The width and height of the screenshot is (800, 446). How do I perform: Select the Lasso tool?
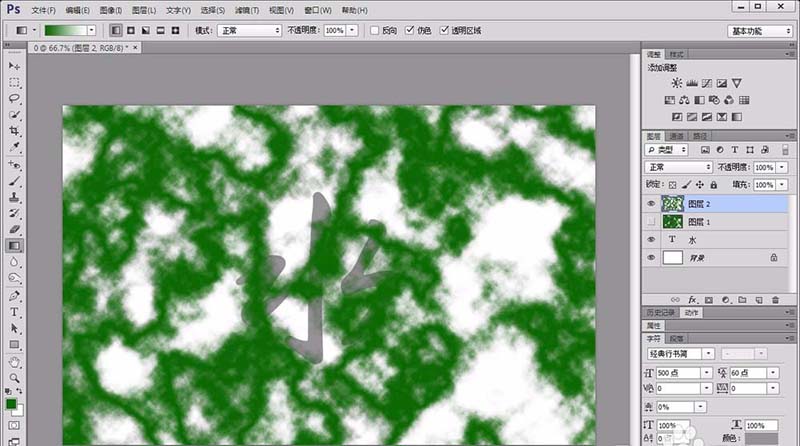pos(14,99)
